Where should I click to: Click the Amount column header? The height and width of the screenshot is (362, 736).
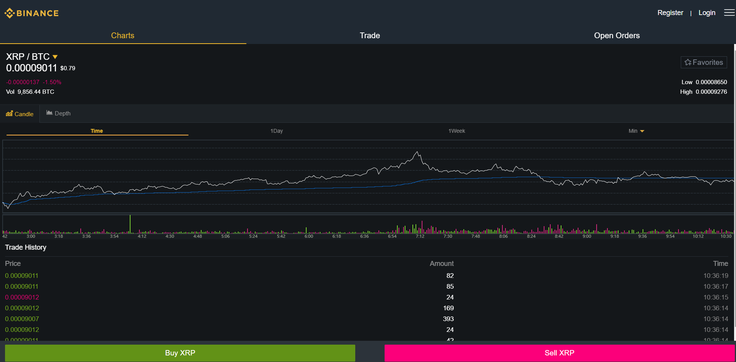442,263
